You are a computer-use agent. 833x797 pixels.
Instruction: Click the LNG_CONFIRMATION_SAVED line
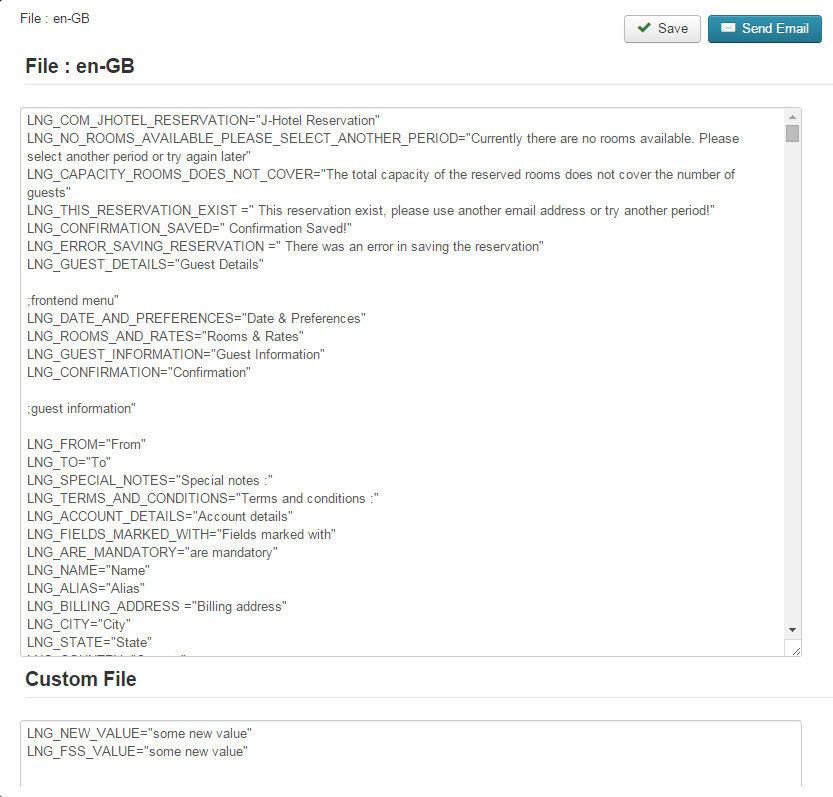[x=189, y=228]
